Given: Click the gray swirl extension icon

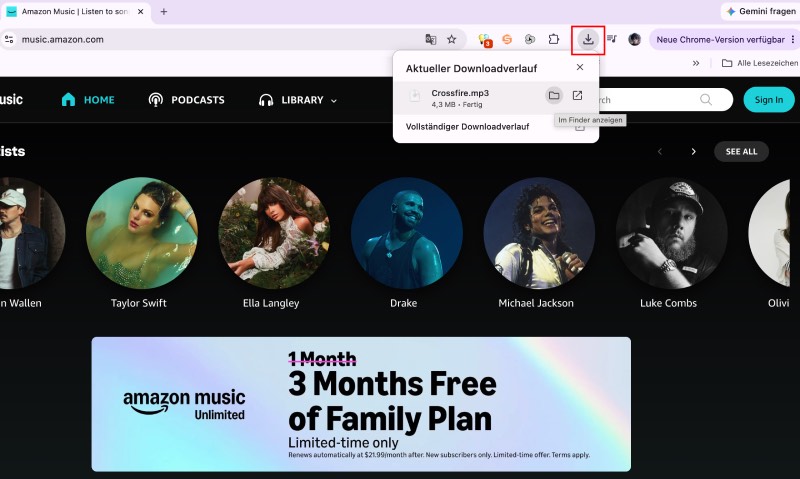Looking at the screenshot, I should (530, 39).
